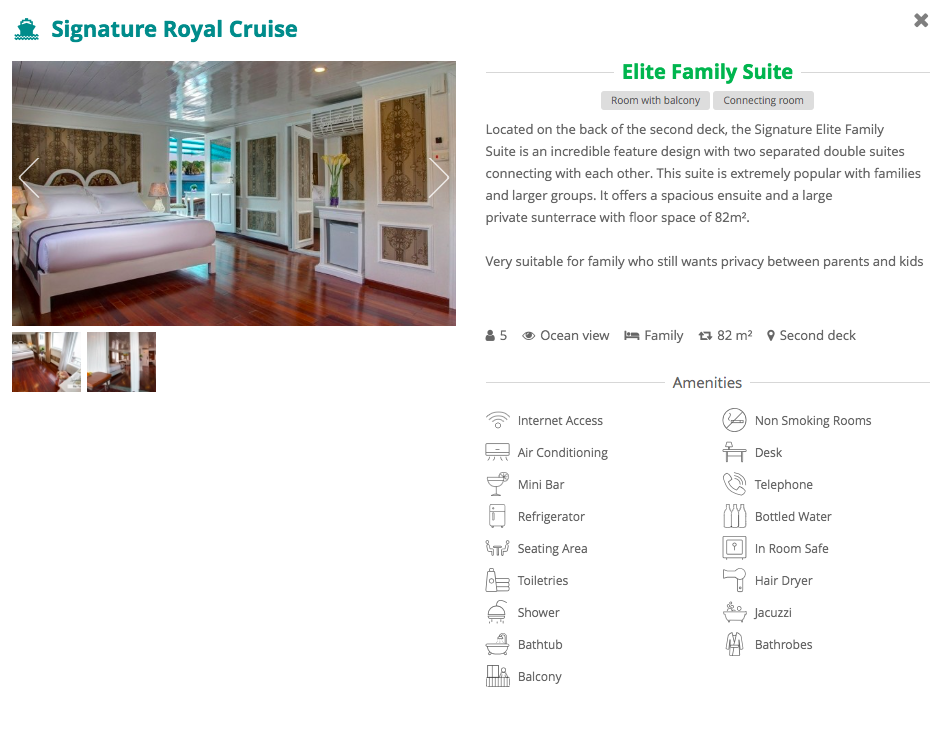Click the Hair Dryer icon
This screenshot has height=730, width=941.
734,580
